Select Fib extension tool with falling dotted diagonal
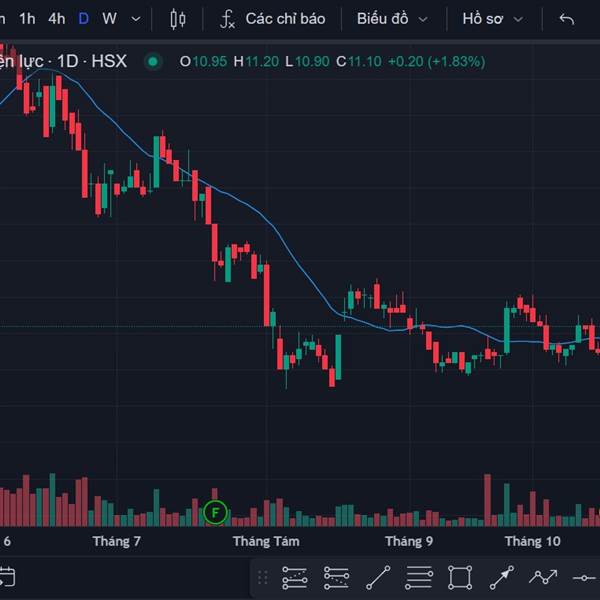This screenshot has width=600, height=600. [336, 577]
